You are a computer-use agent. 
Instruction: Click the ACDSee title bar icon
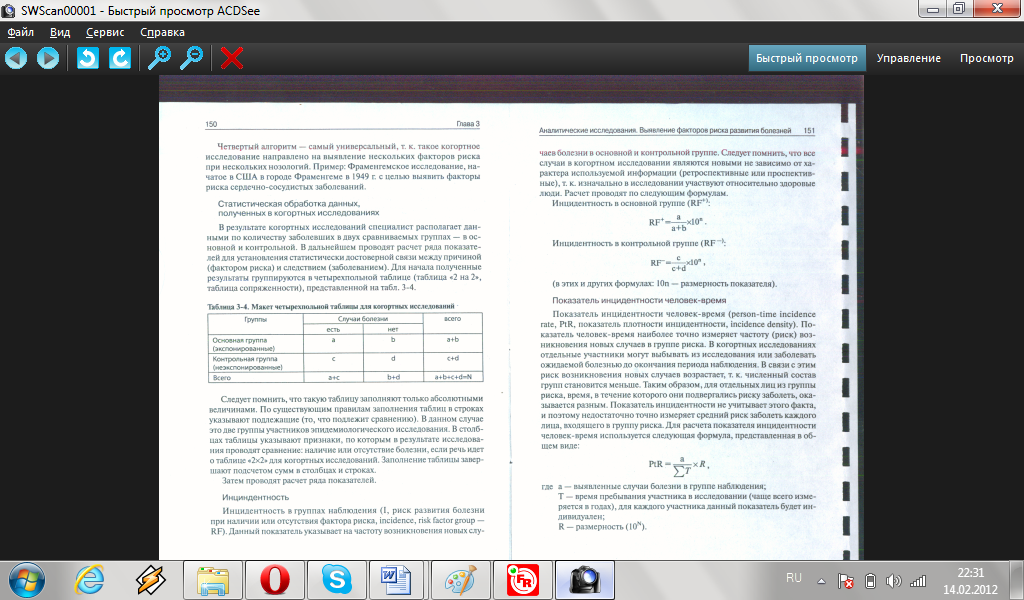8,10
